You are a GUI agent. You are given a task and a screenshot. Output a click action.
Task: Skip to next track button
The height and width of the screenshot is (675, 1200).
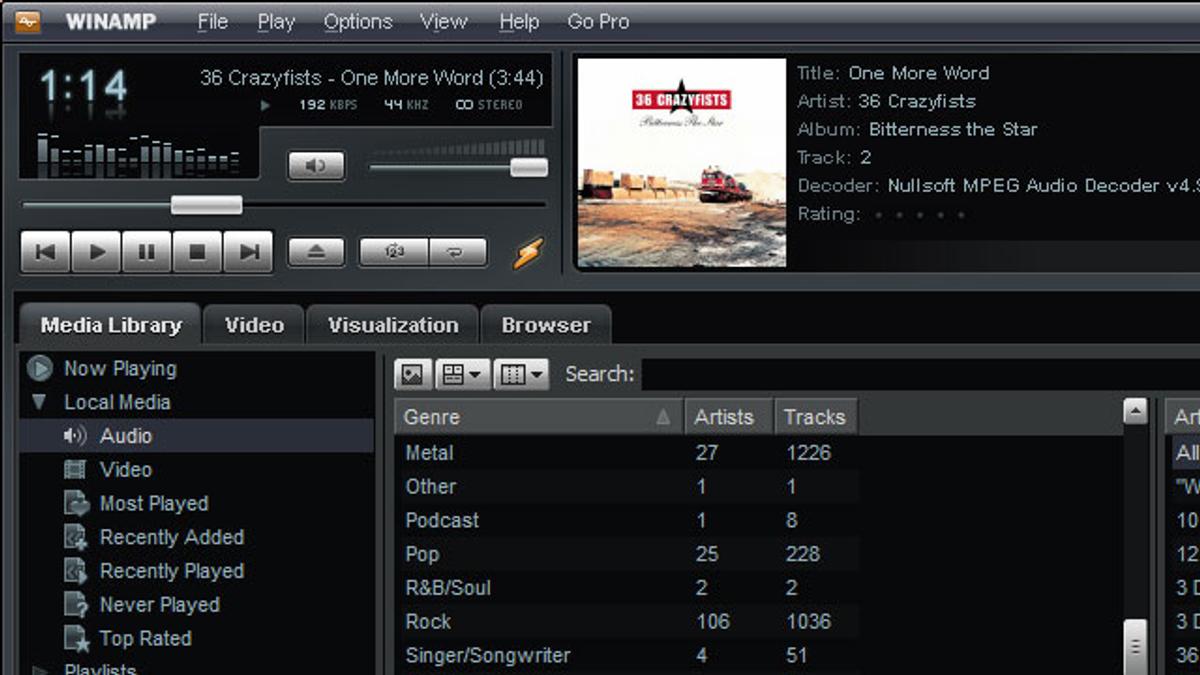coord(248,252)
